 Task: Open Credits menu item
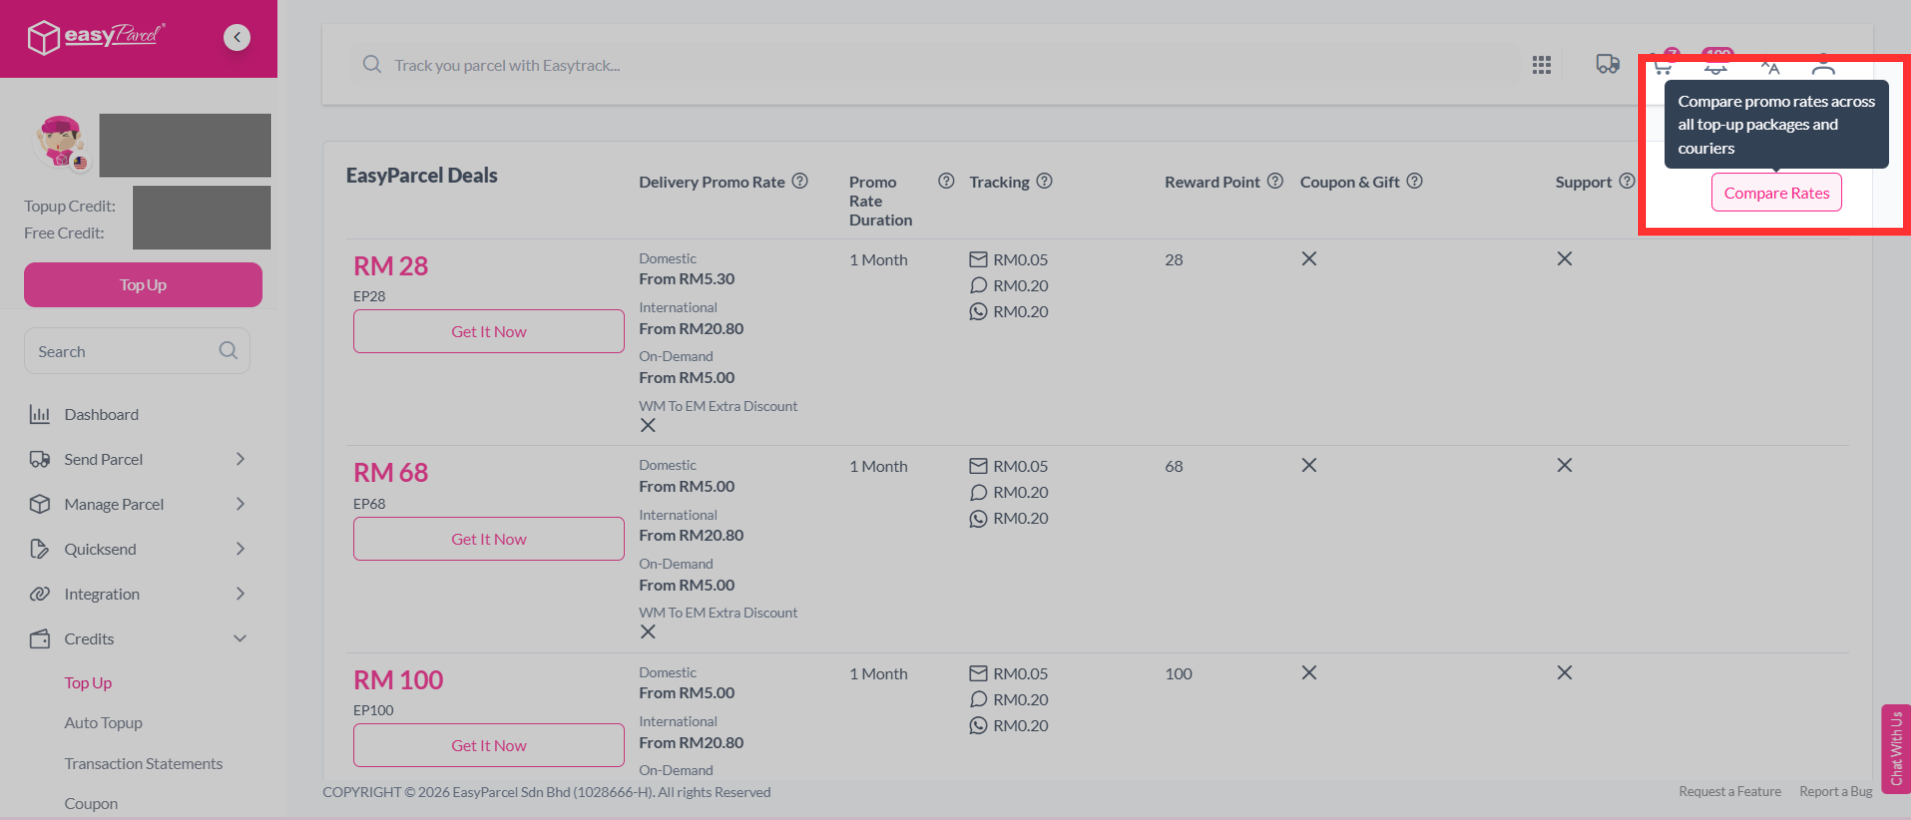89,639
